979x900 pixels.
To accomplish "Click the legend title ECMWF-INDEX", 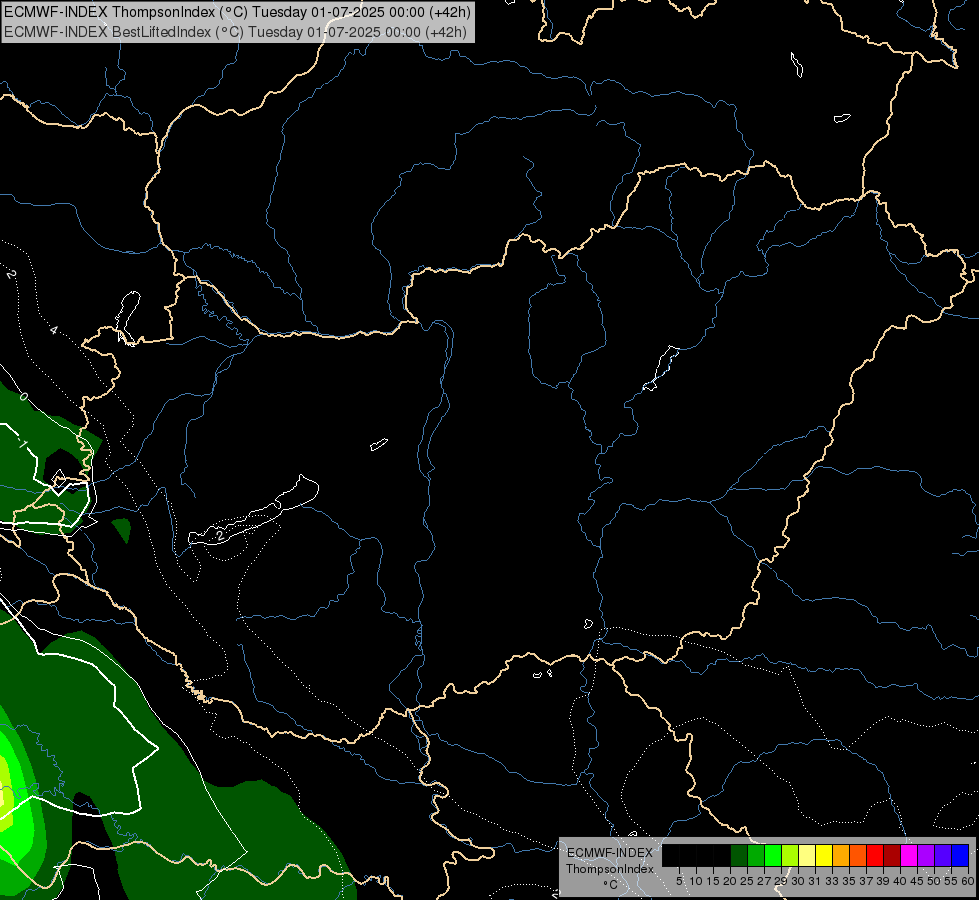I will coord(610,853).
